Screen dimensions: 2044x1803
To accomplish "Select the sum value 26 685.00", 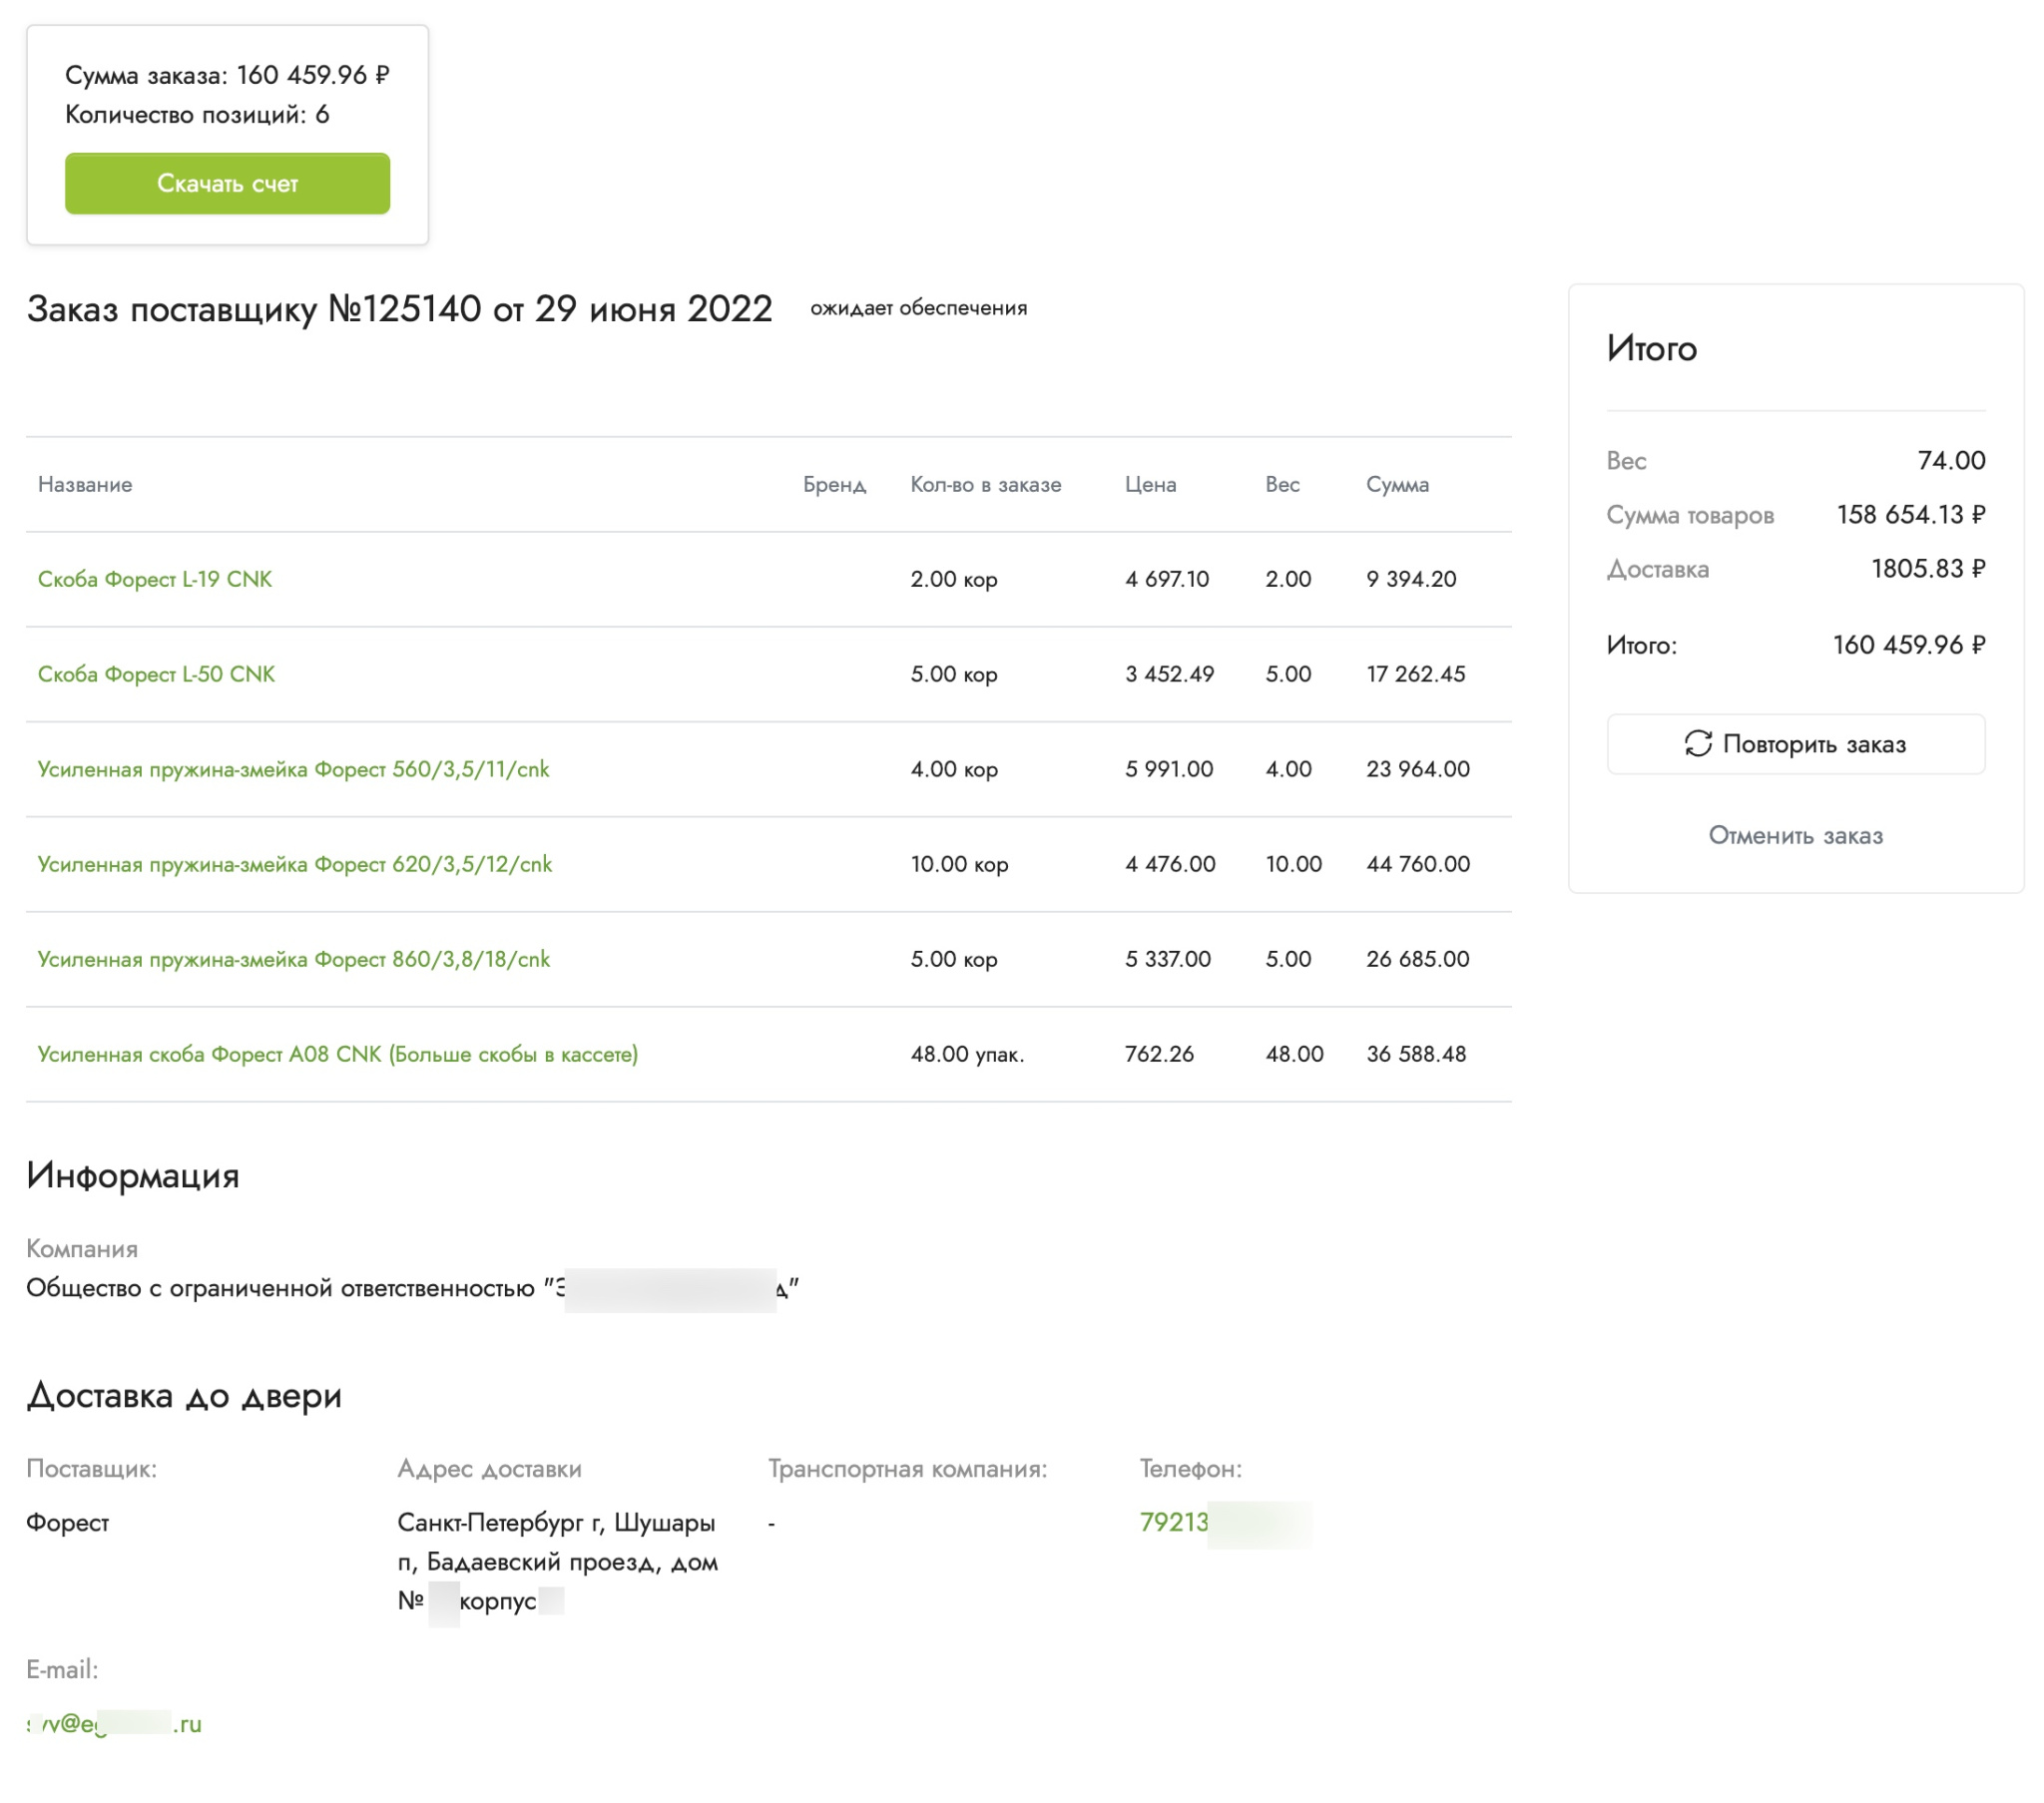I will pyautogui.click(x=1418, y=959).
